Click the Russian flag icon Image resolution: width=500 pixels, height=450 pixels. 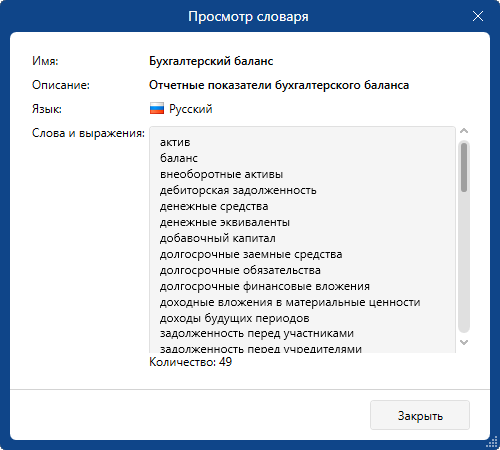157,109
